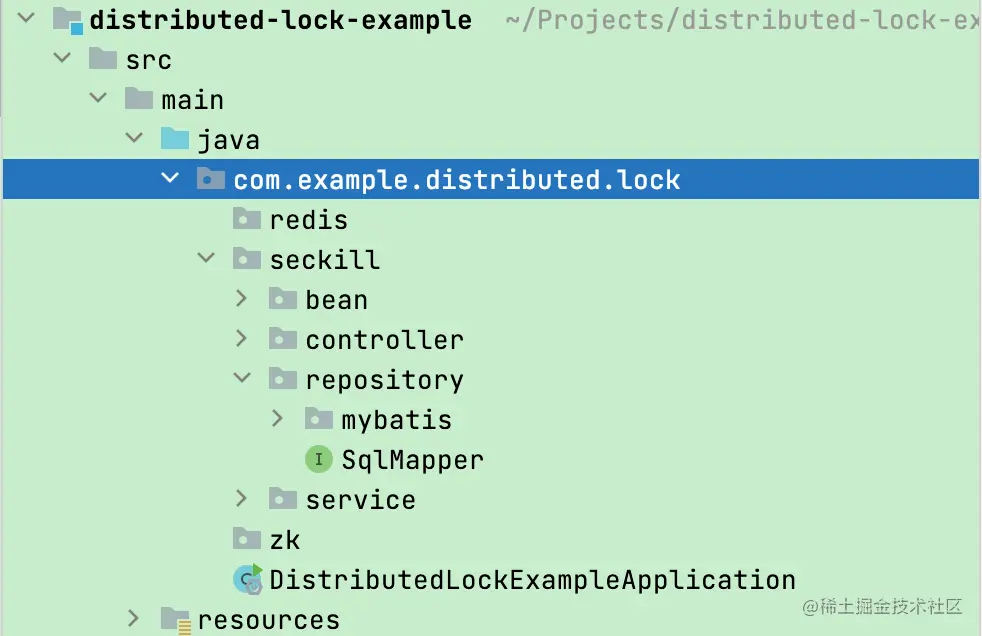Collapse the com.example.distributed.lock package
The image size is (982, 636).
[x=170, y=178]
